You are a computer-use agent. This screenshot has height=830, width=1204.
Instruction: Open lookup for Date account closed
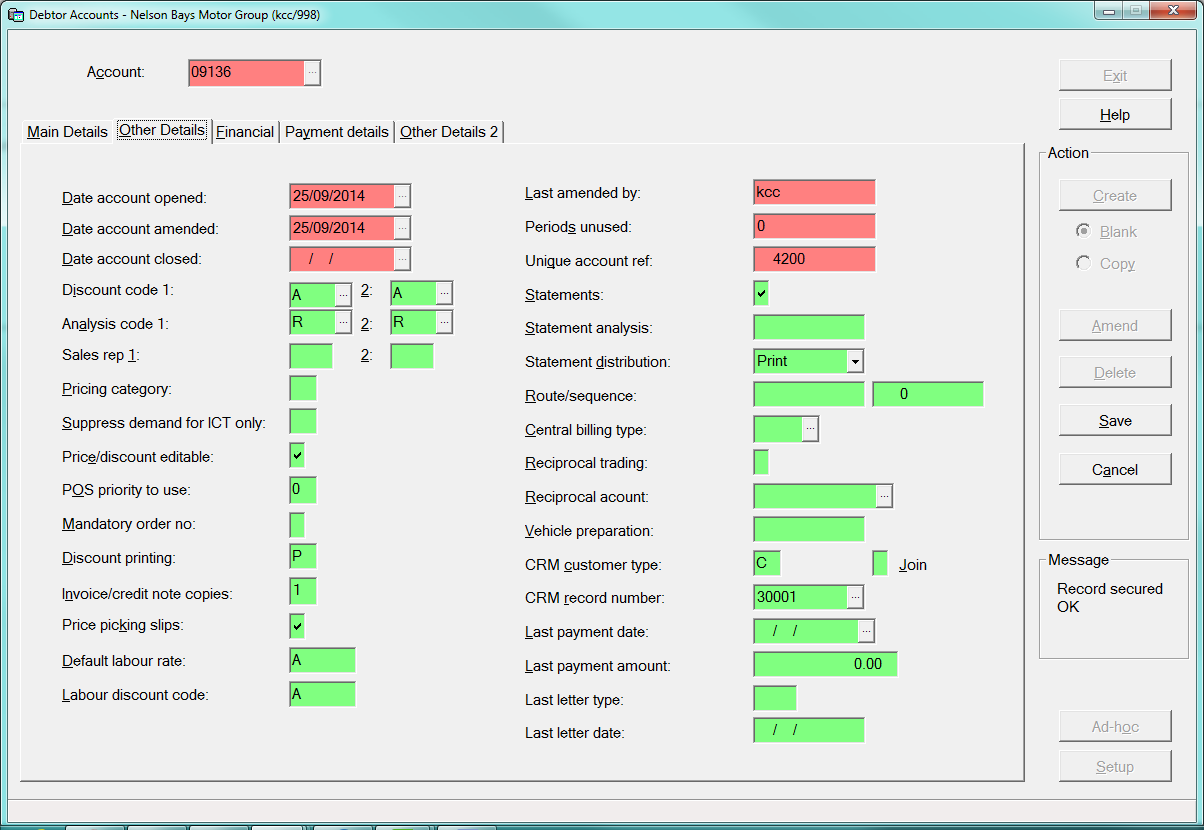pos(402,259)
